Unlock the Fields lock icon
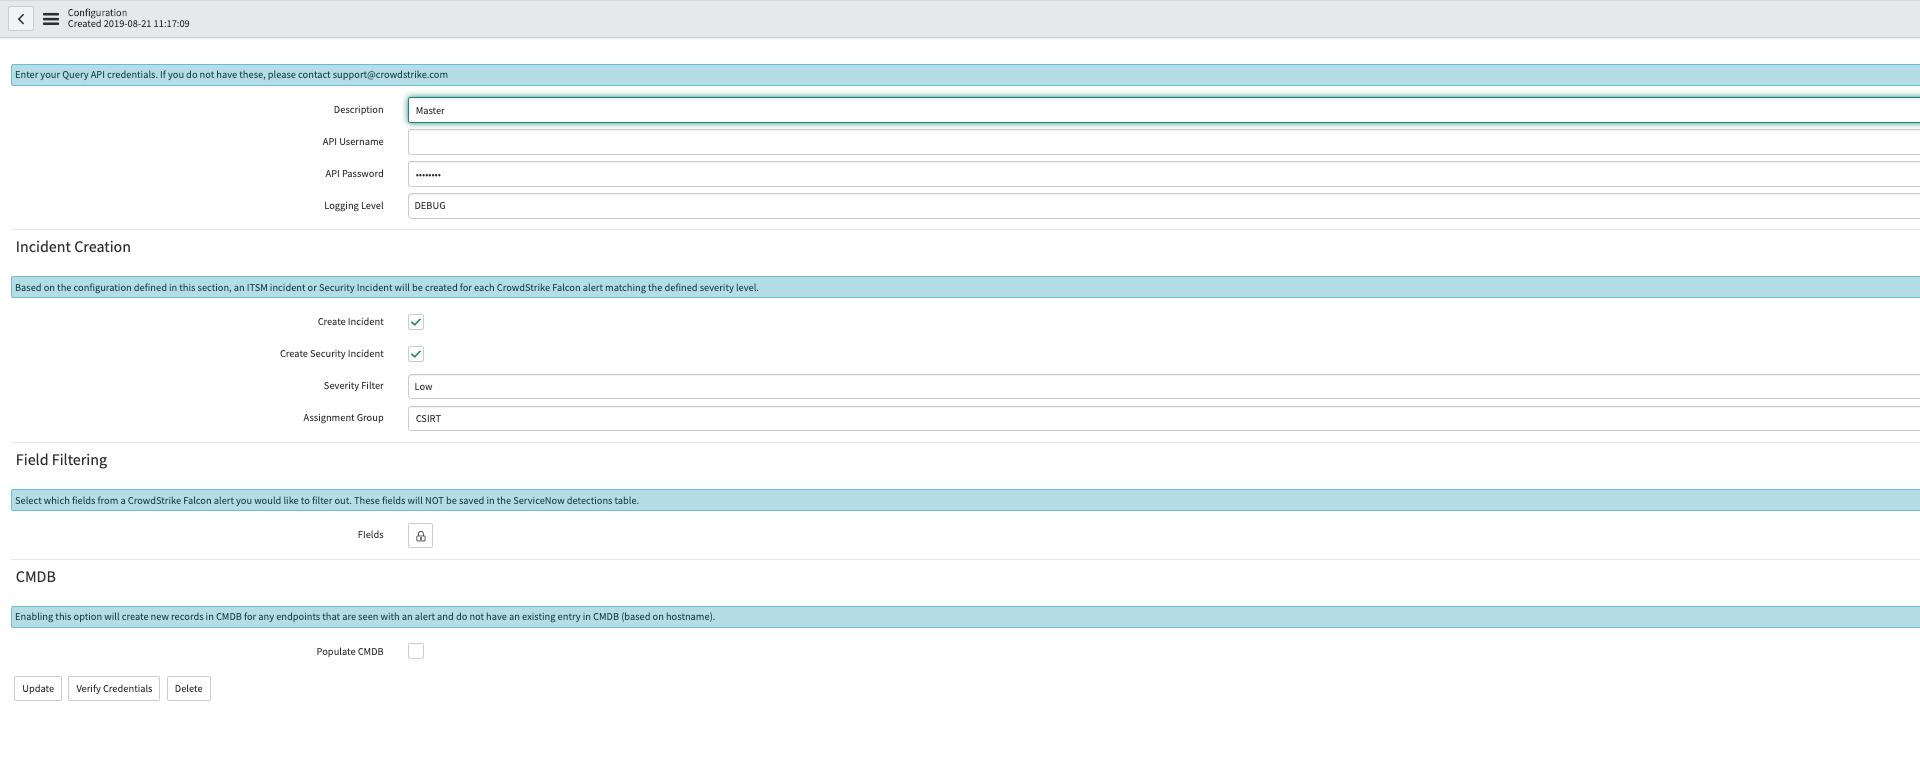Viewport: 1920px width, 761px height. [x=420, y=536]
